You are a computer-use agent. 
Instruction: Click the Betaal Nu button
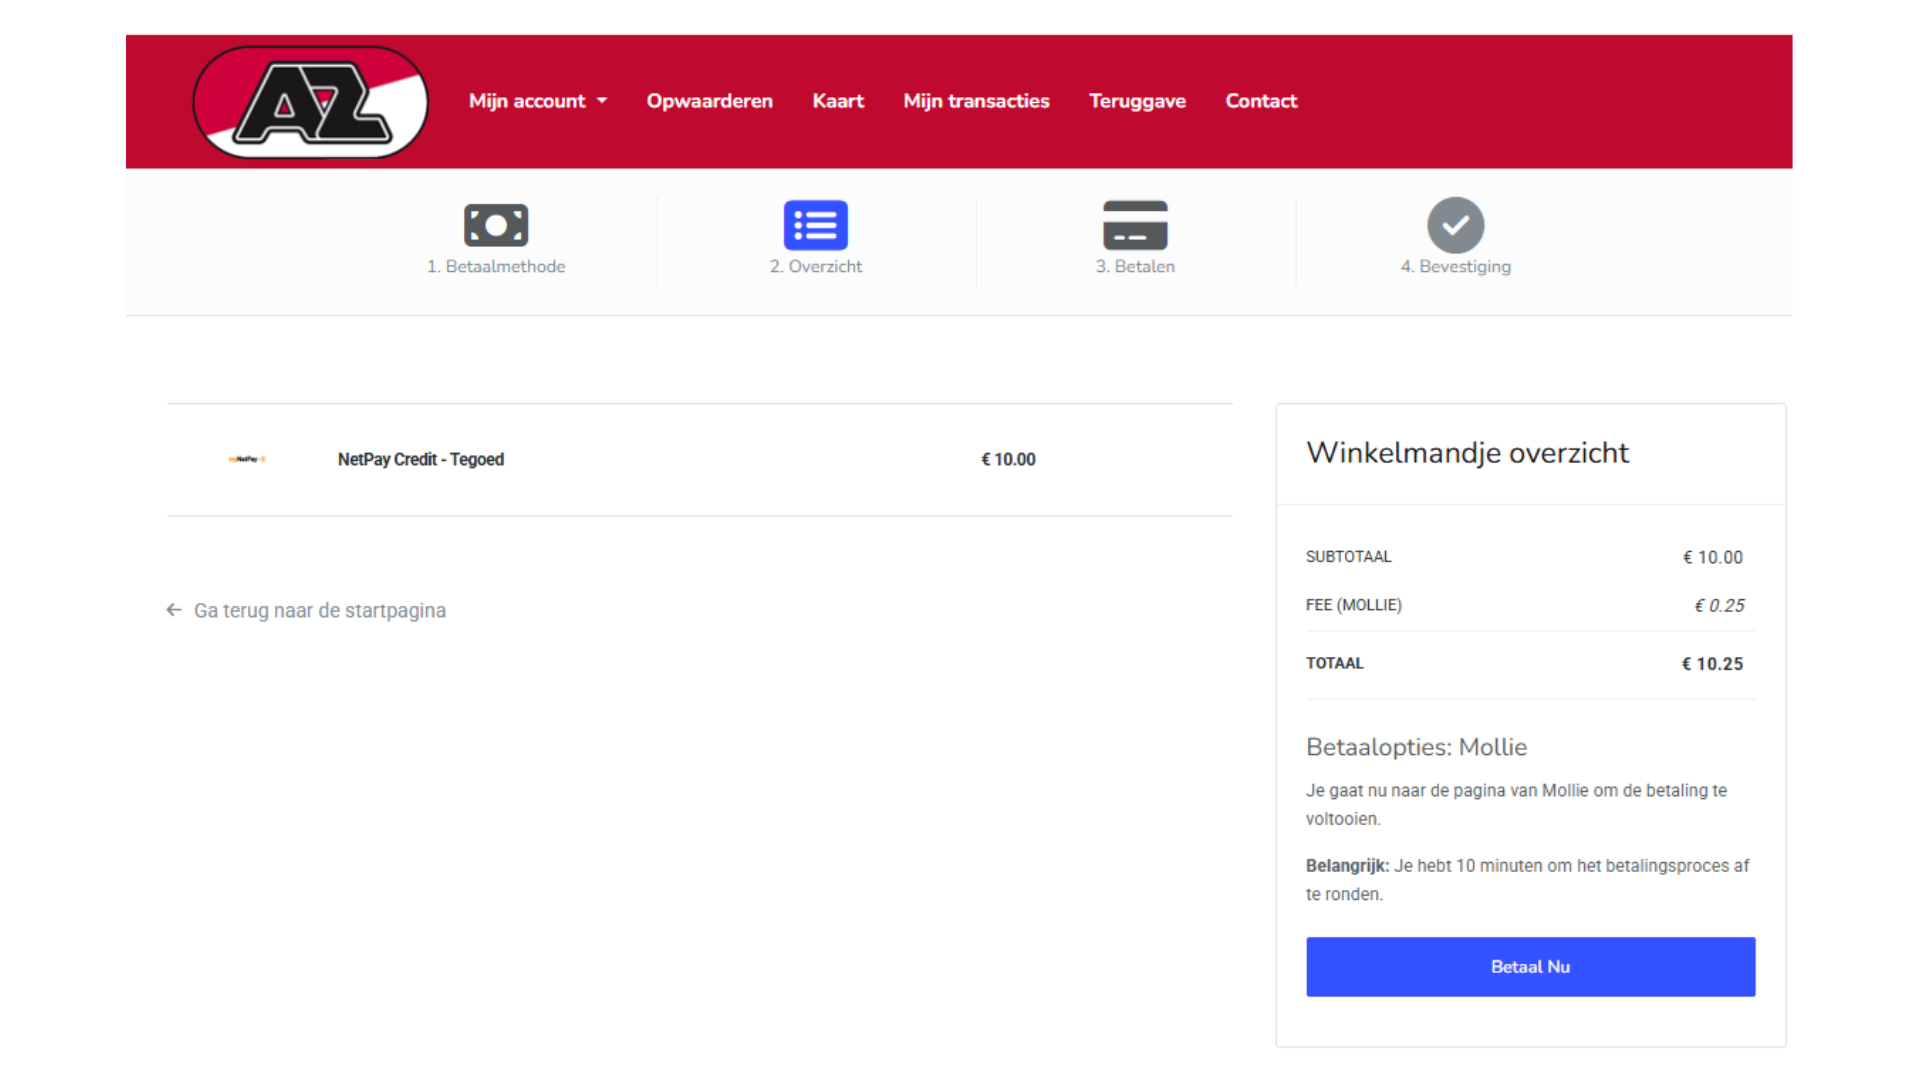pyautogui.click(x=1530, y=967)
